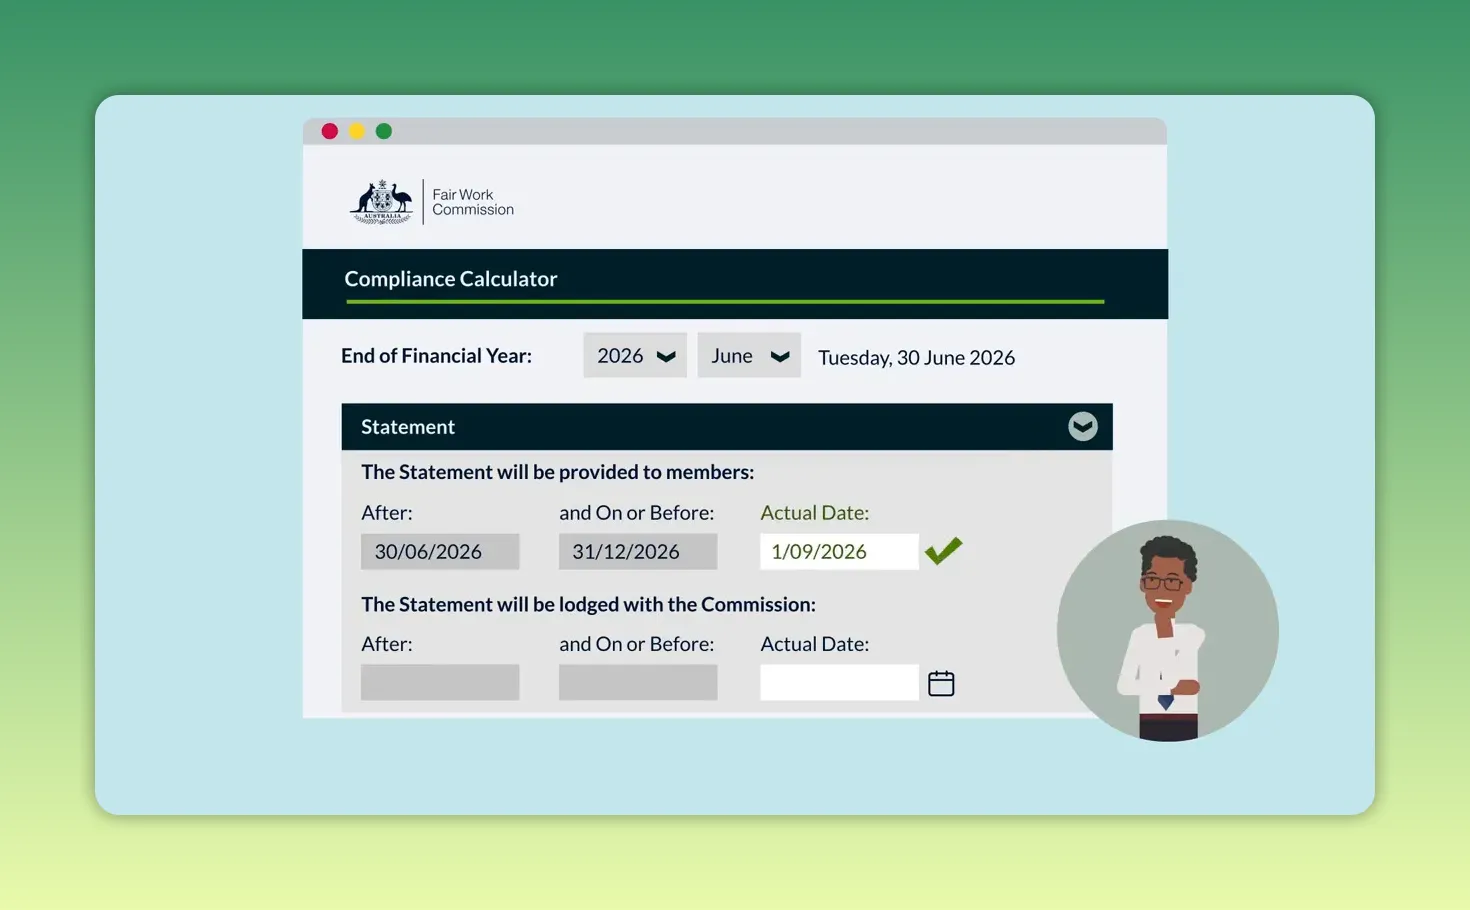Collapse the Statement section chevron
Viewport: 1470px width, 910px height.
pyautogui.click(x=1082, y=426)
